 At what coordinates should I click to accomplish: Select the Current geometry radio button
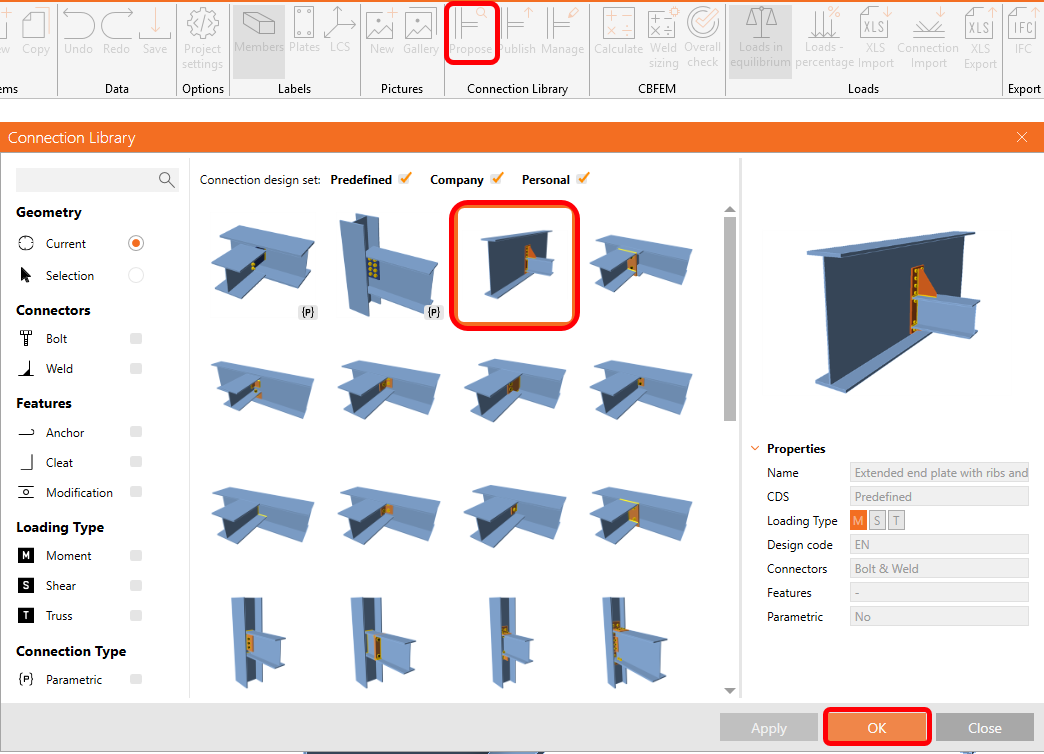click(x=136, y=243)
